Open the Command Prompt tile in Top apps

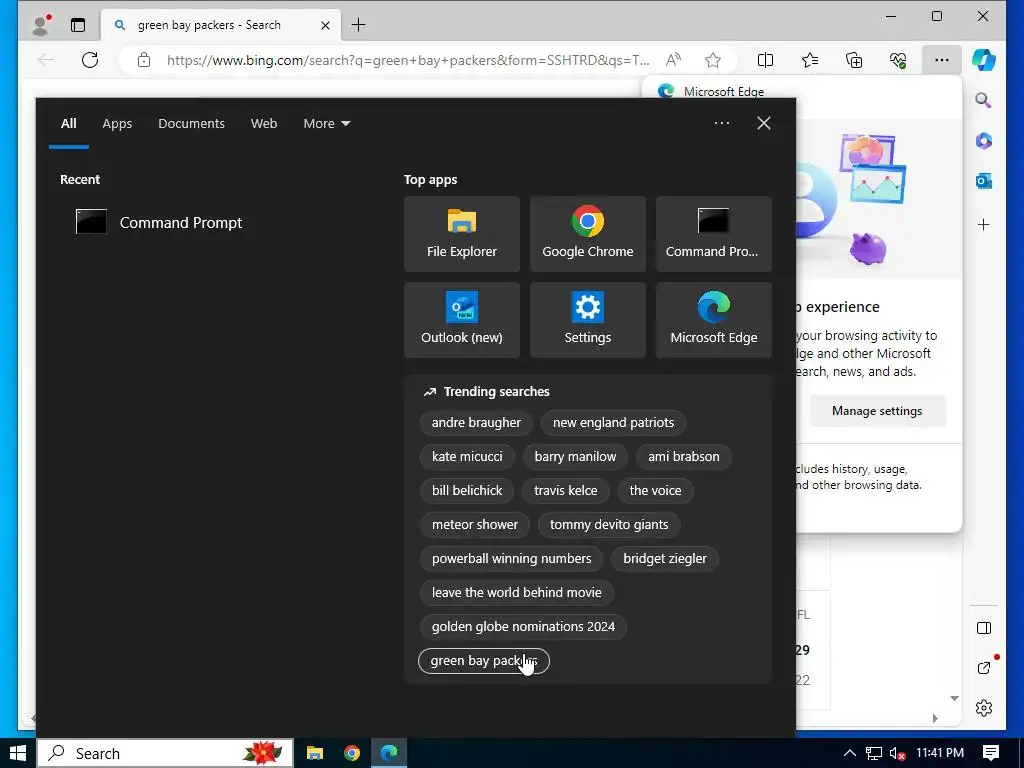click(714, 234)
